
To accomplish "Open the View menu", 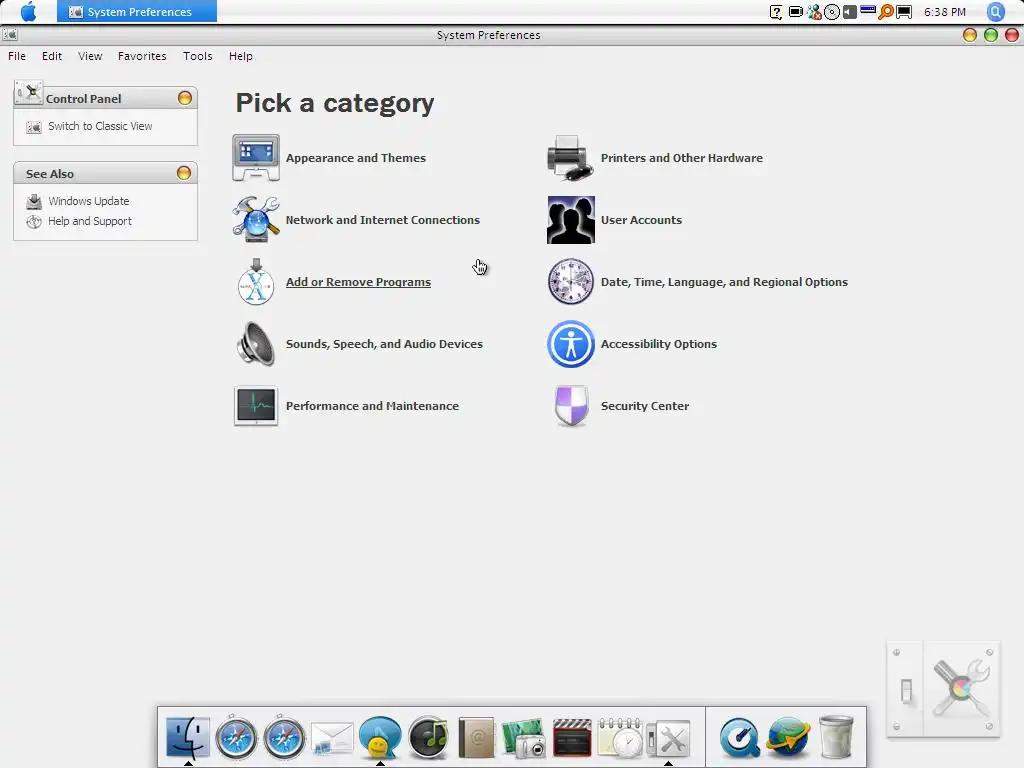I will point(90,56).
